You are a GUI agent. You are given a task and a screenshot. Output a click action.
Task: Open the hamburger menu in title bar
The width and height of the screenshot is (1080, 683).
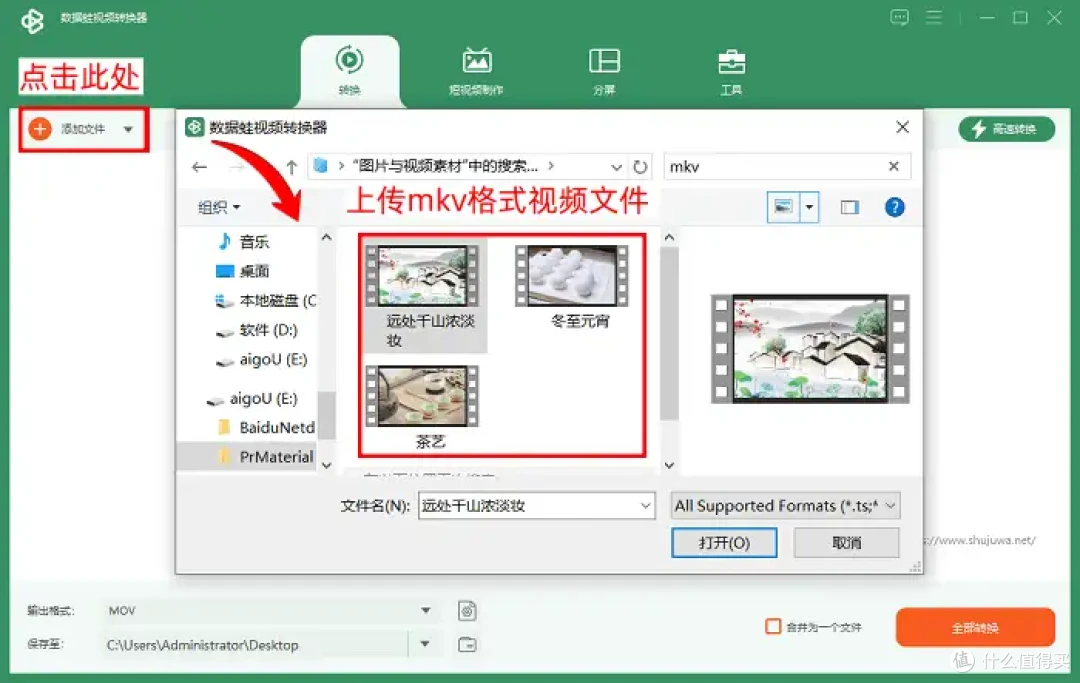[934, 17]
